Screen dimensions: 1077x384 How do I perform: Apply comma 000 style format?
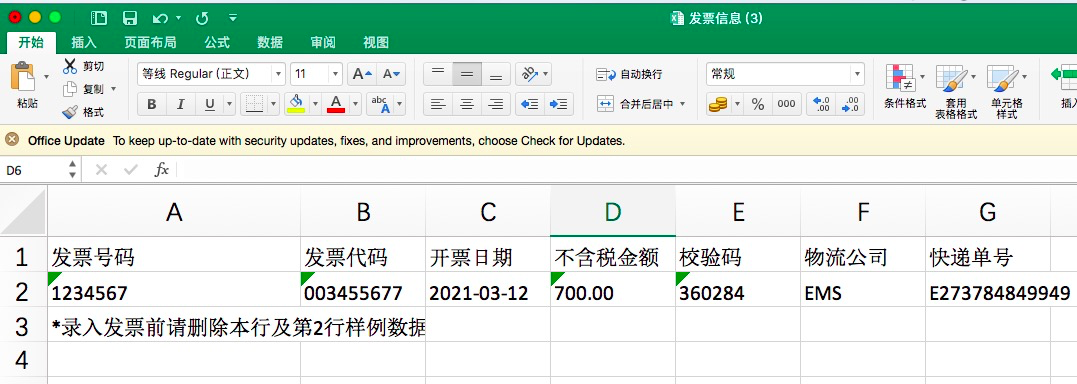point(786,104)
